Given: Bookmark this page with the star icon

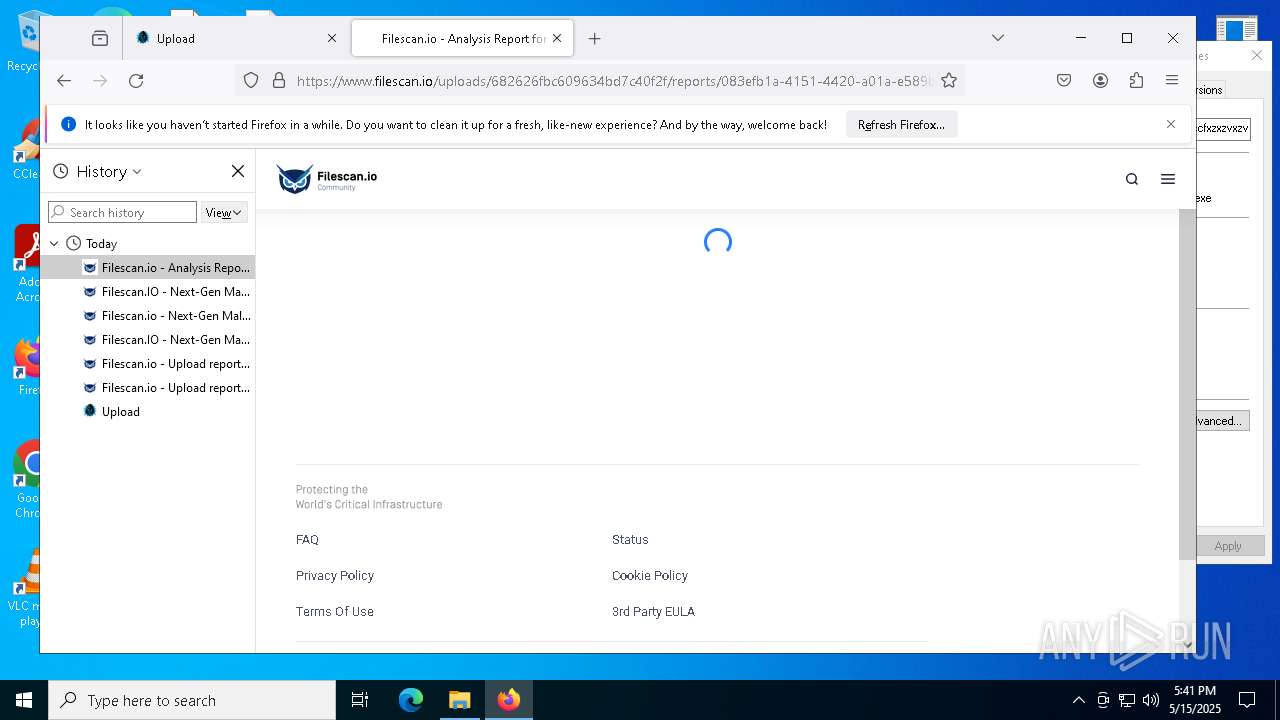Looking at the screenshot, I should click(949, 81).
